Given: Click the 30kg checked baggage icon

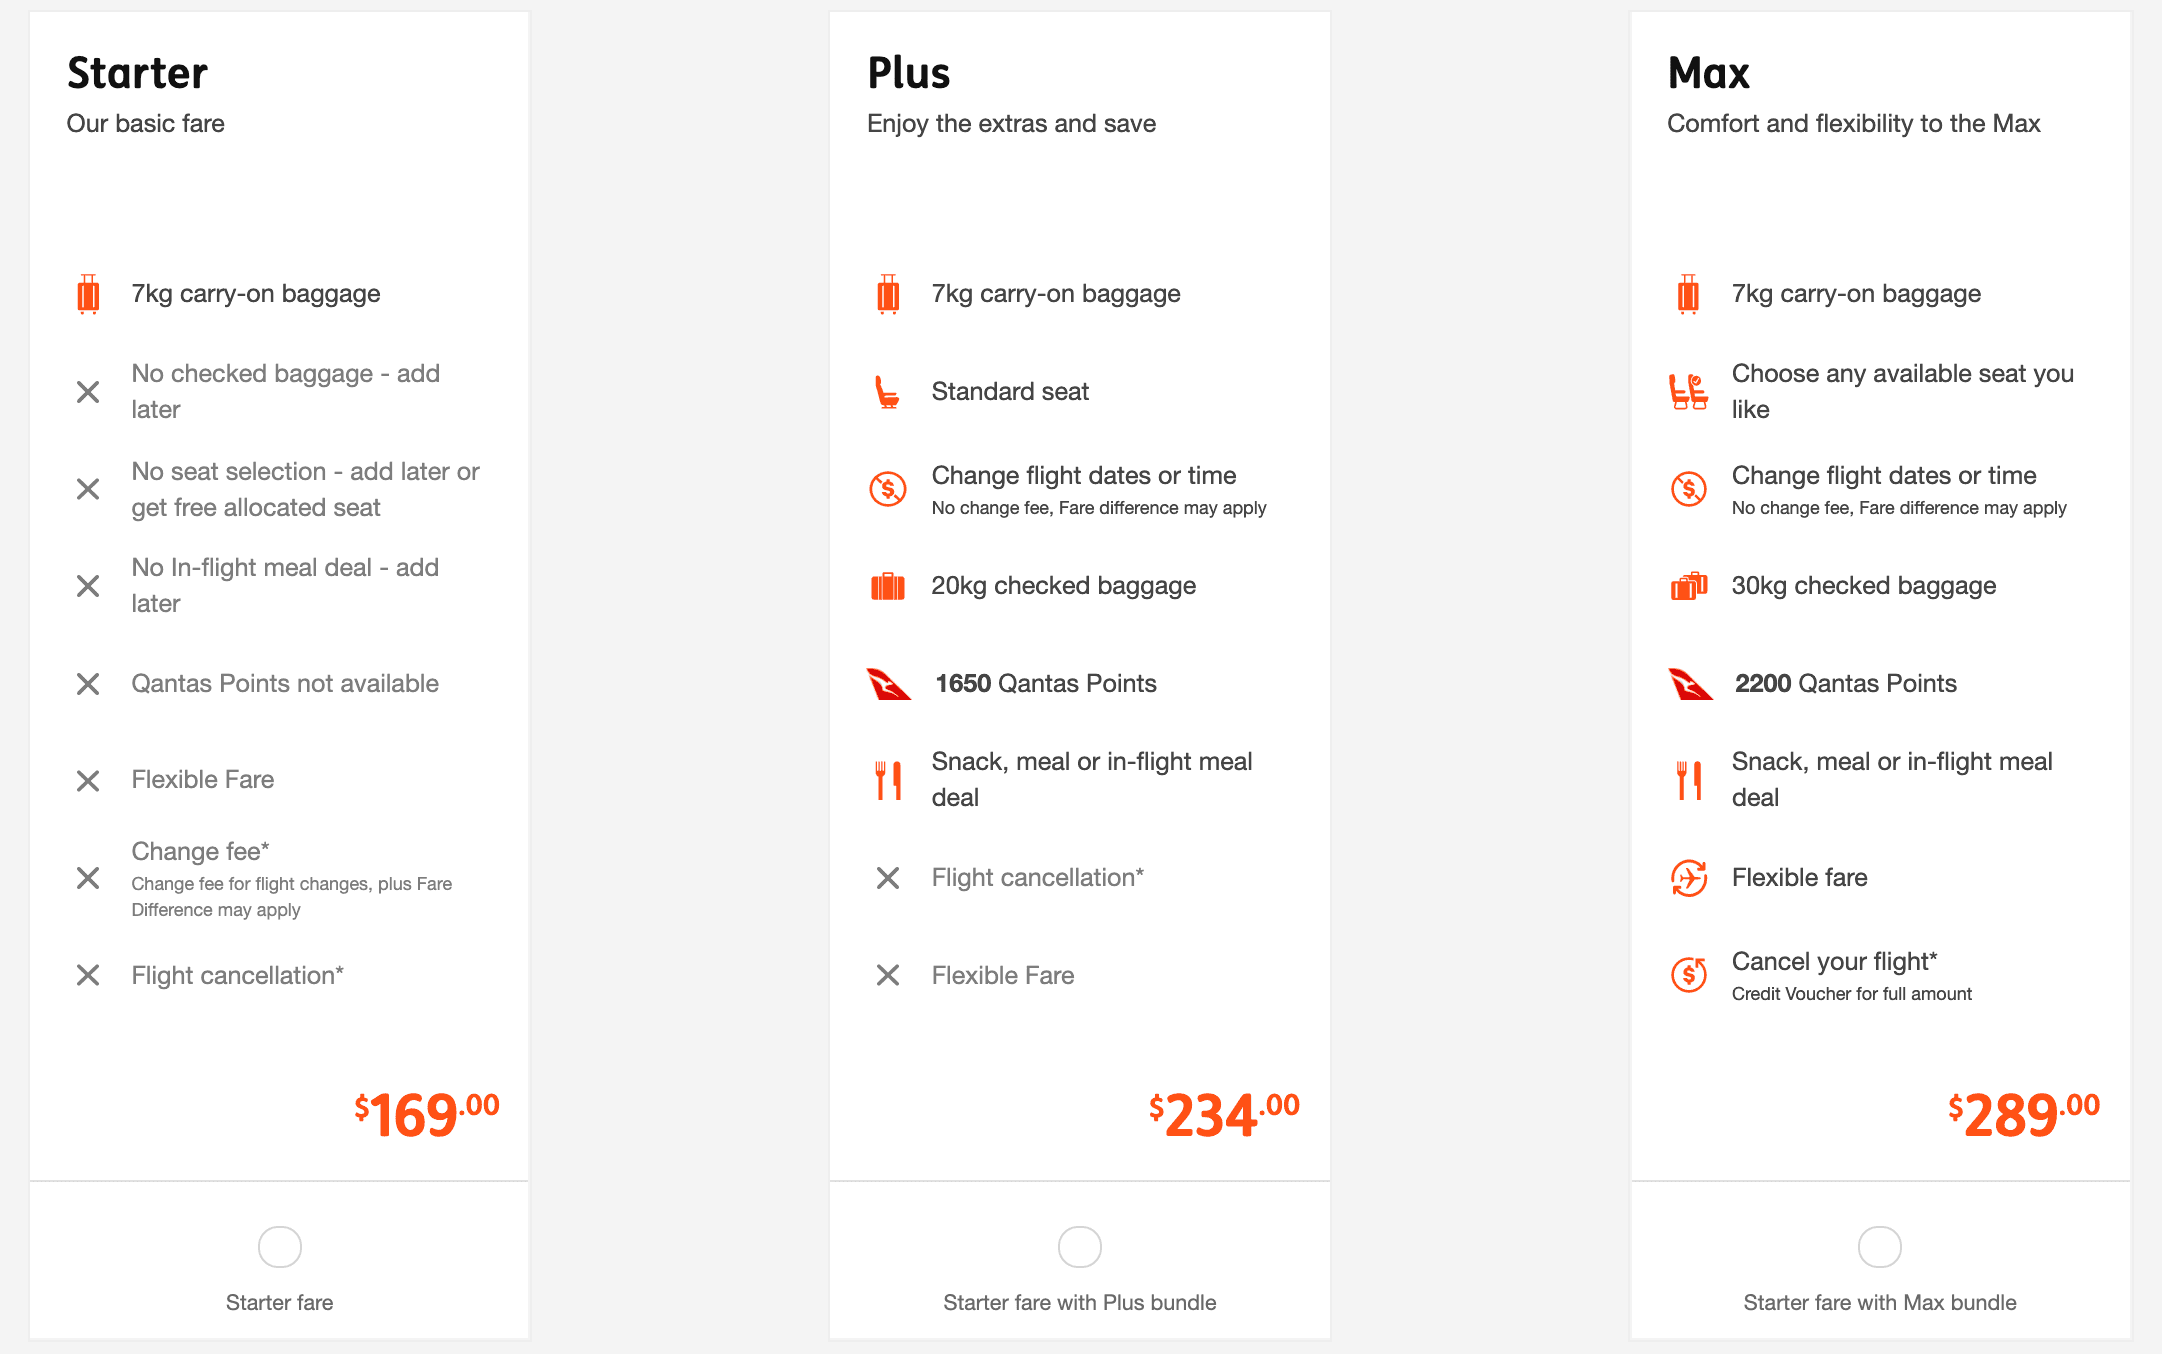Looking at the screenshot, I should click(x=1688, y=586).
